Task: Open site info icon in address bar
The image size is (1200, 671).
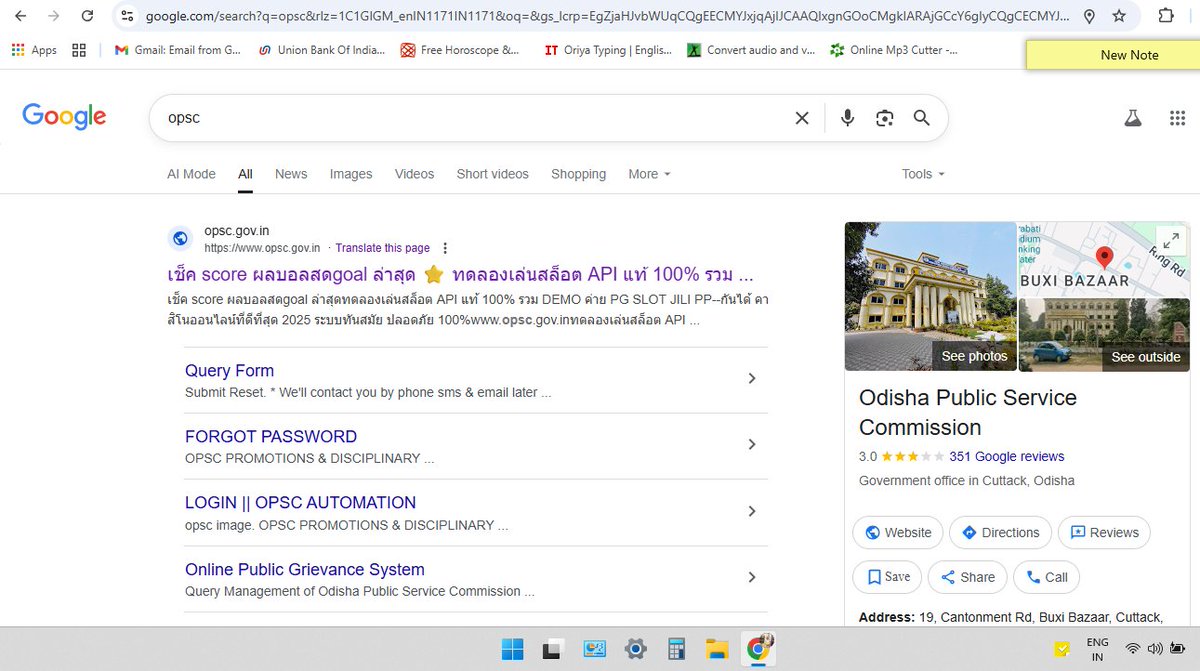Action: pos(126,16)
